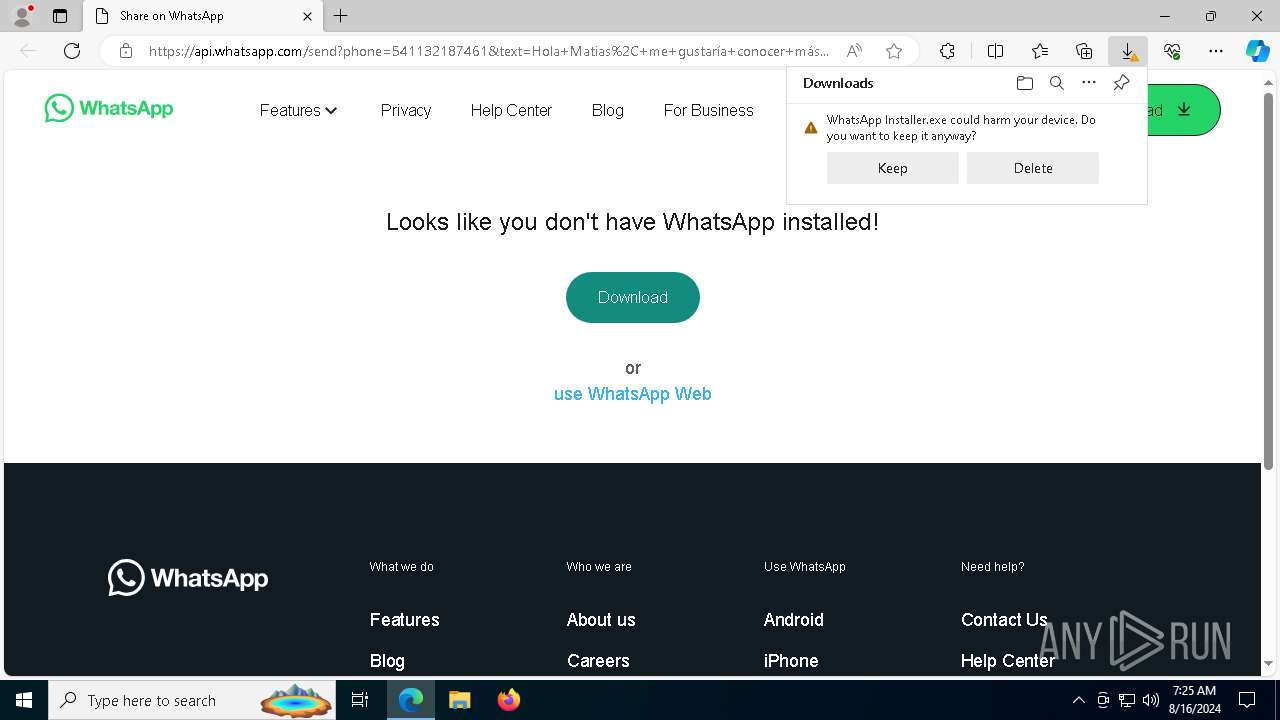Click the use WhatsApp Web link
Image resolution: width=1280 pixels, height=720 pixels.
pos(633,394)
